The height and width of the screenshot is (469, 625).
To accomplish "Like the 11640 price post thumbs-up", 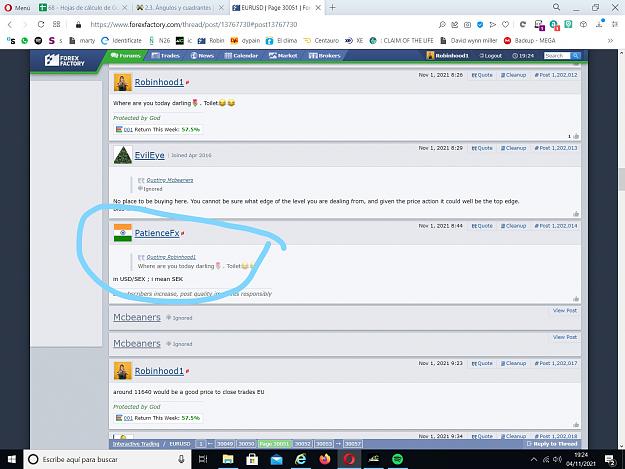I will point(576,425).
